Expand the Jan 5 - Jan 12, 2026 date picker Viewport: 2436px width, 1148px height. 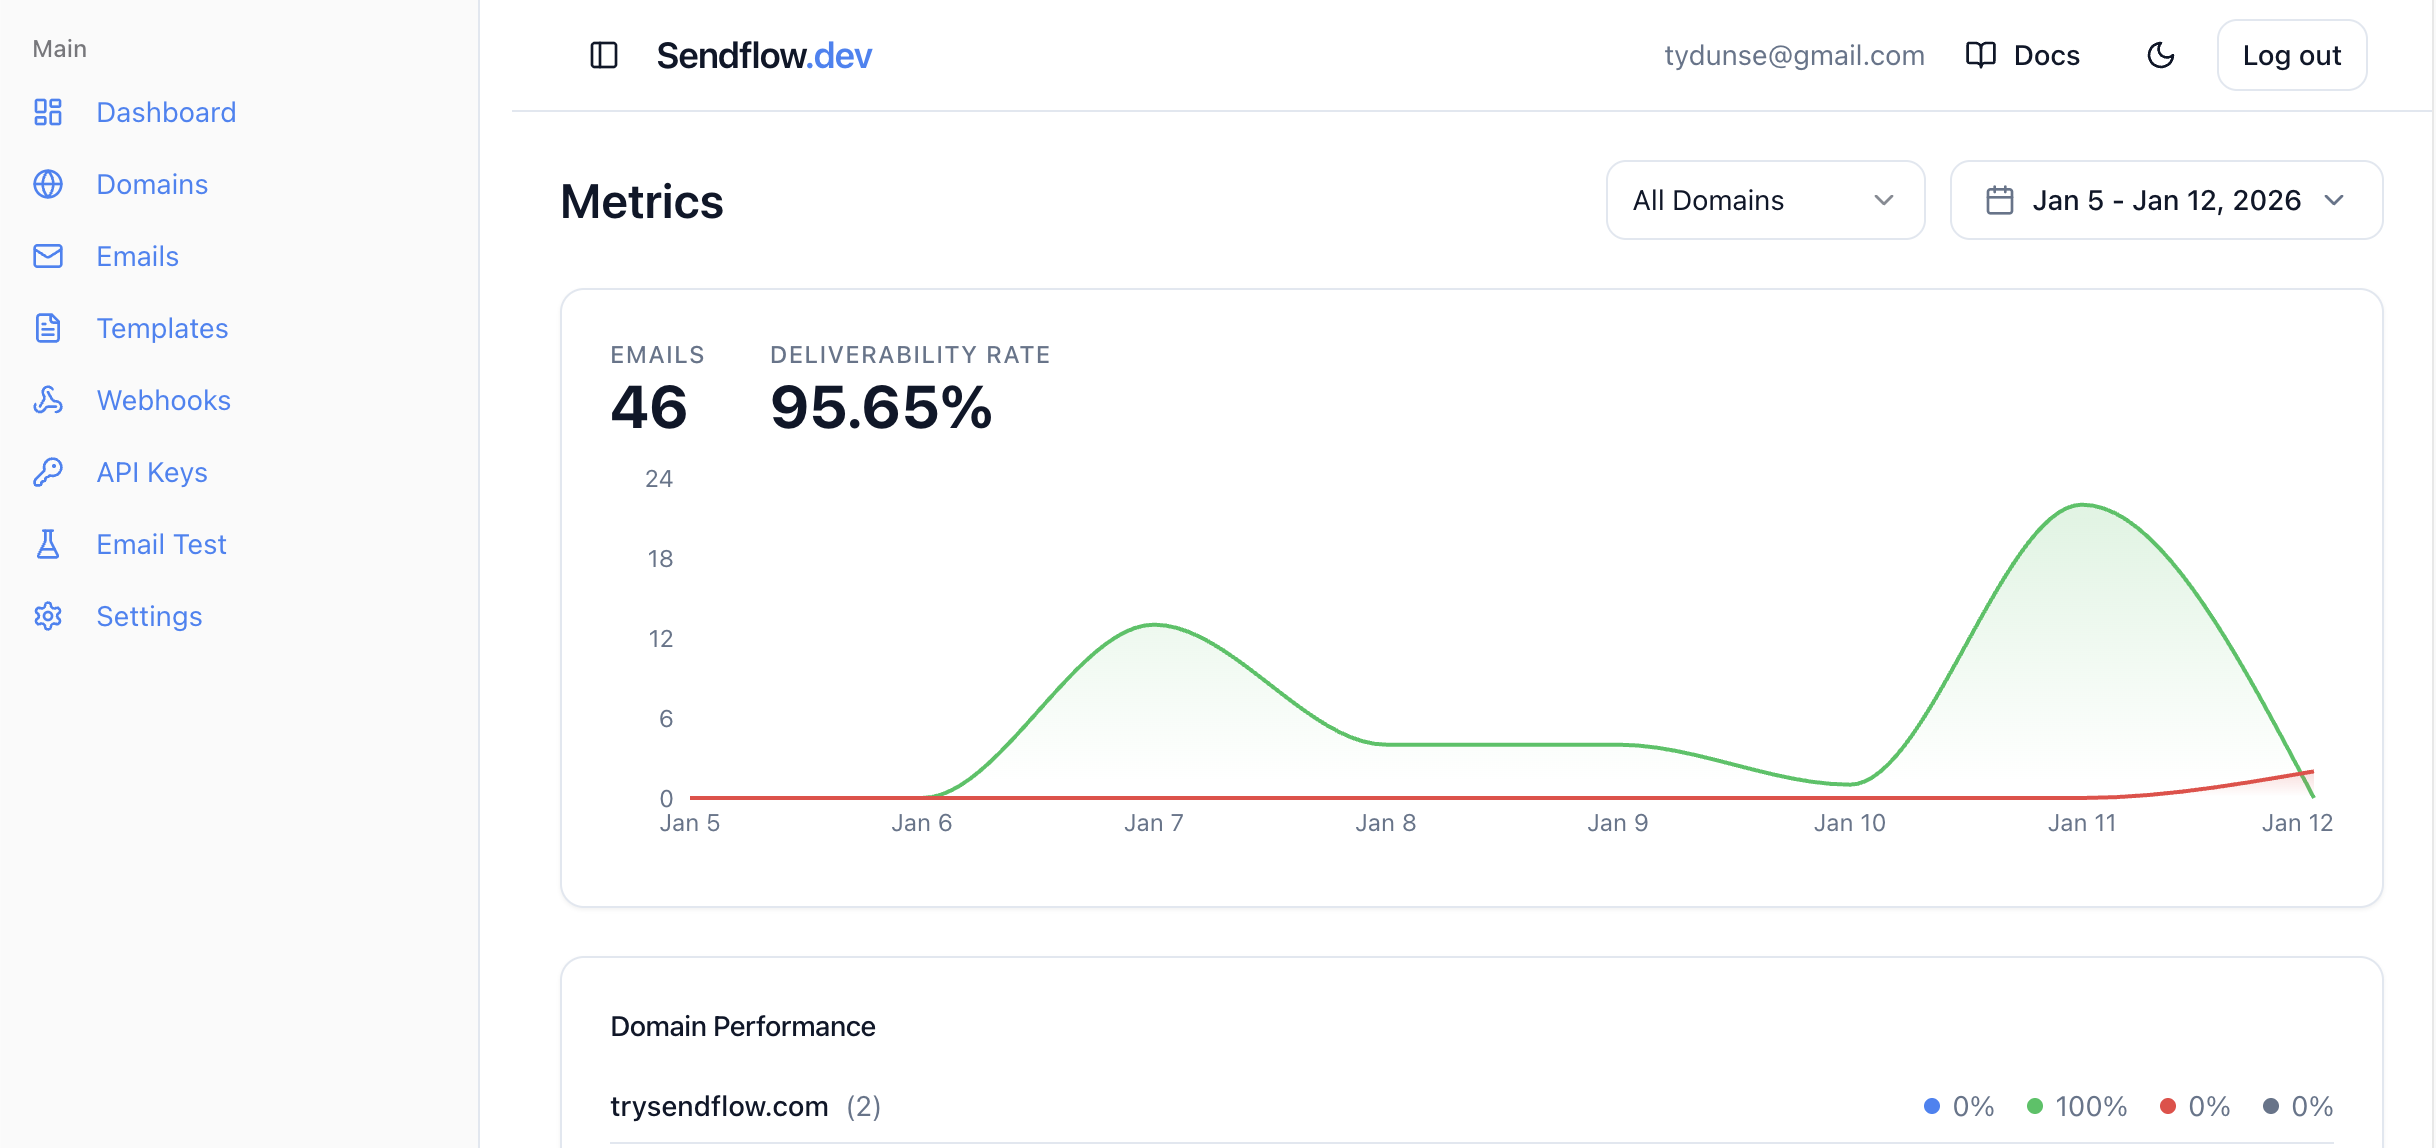(2166, 200)
